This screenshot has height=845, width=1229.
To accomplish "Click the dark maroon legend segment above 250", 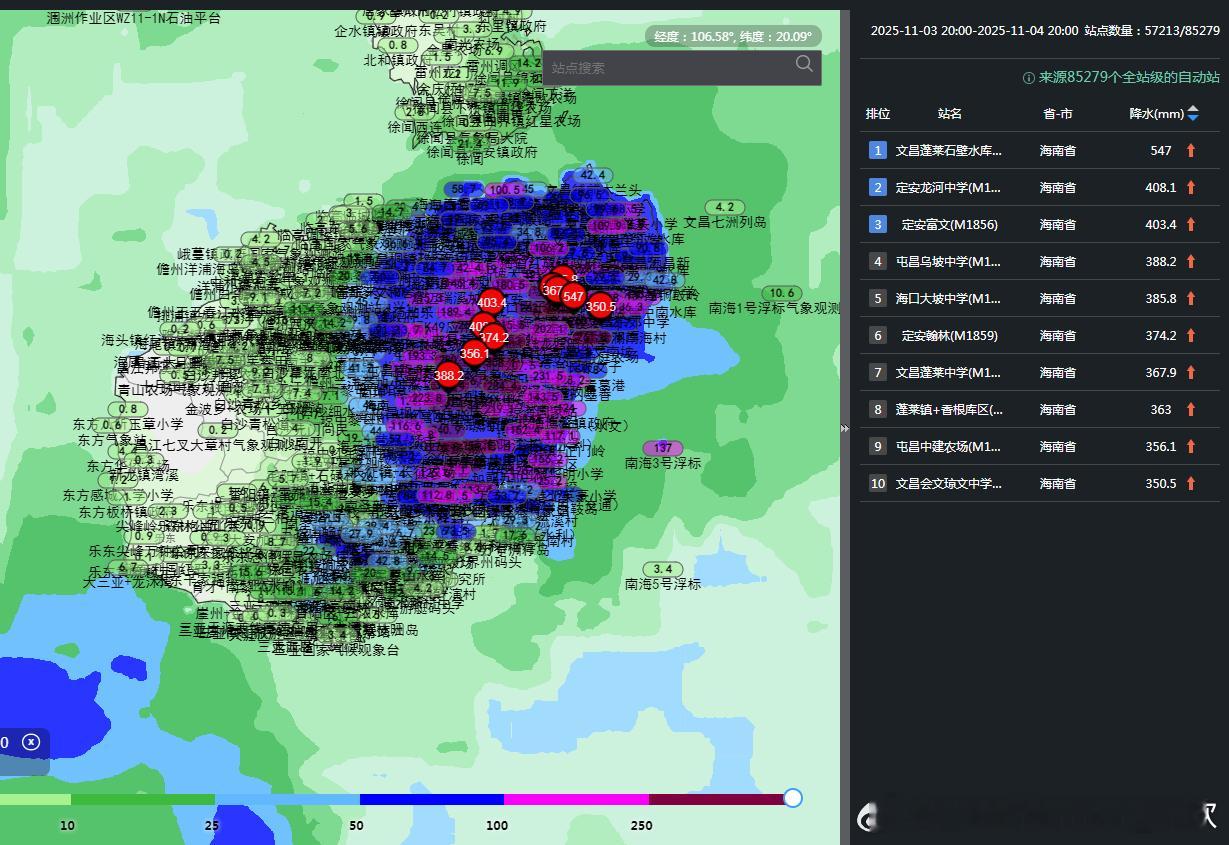I will (x=717, y=800).
